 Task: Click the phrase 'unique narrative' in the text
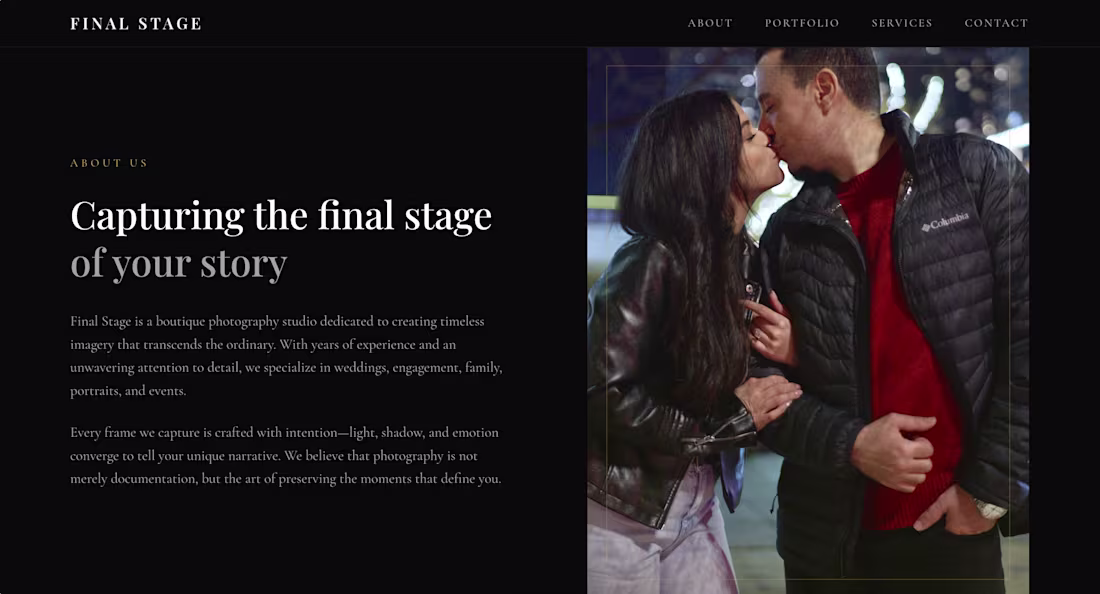tap(233, 456)
